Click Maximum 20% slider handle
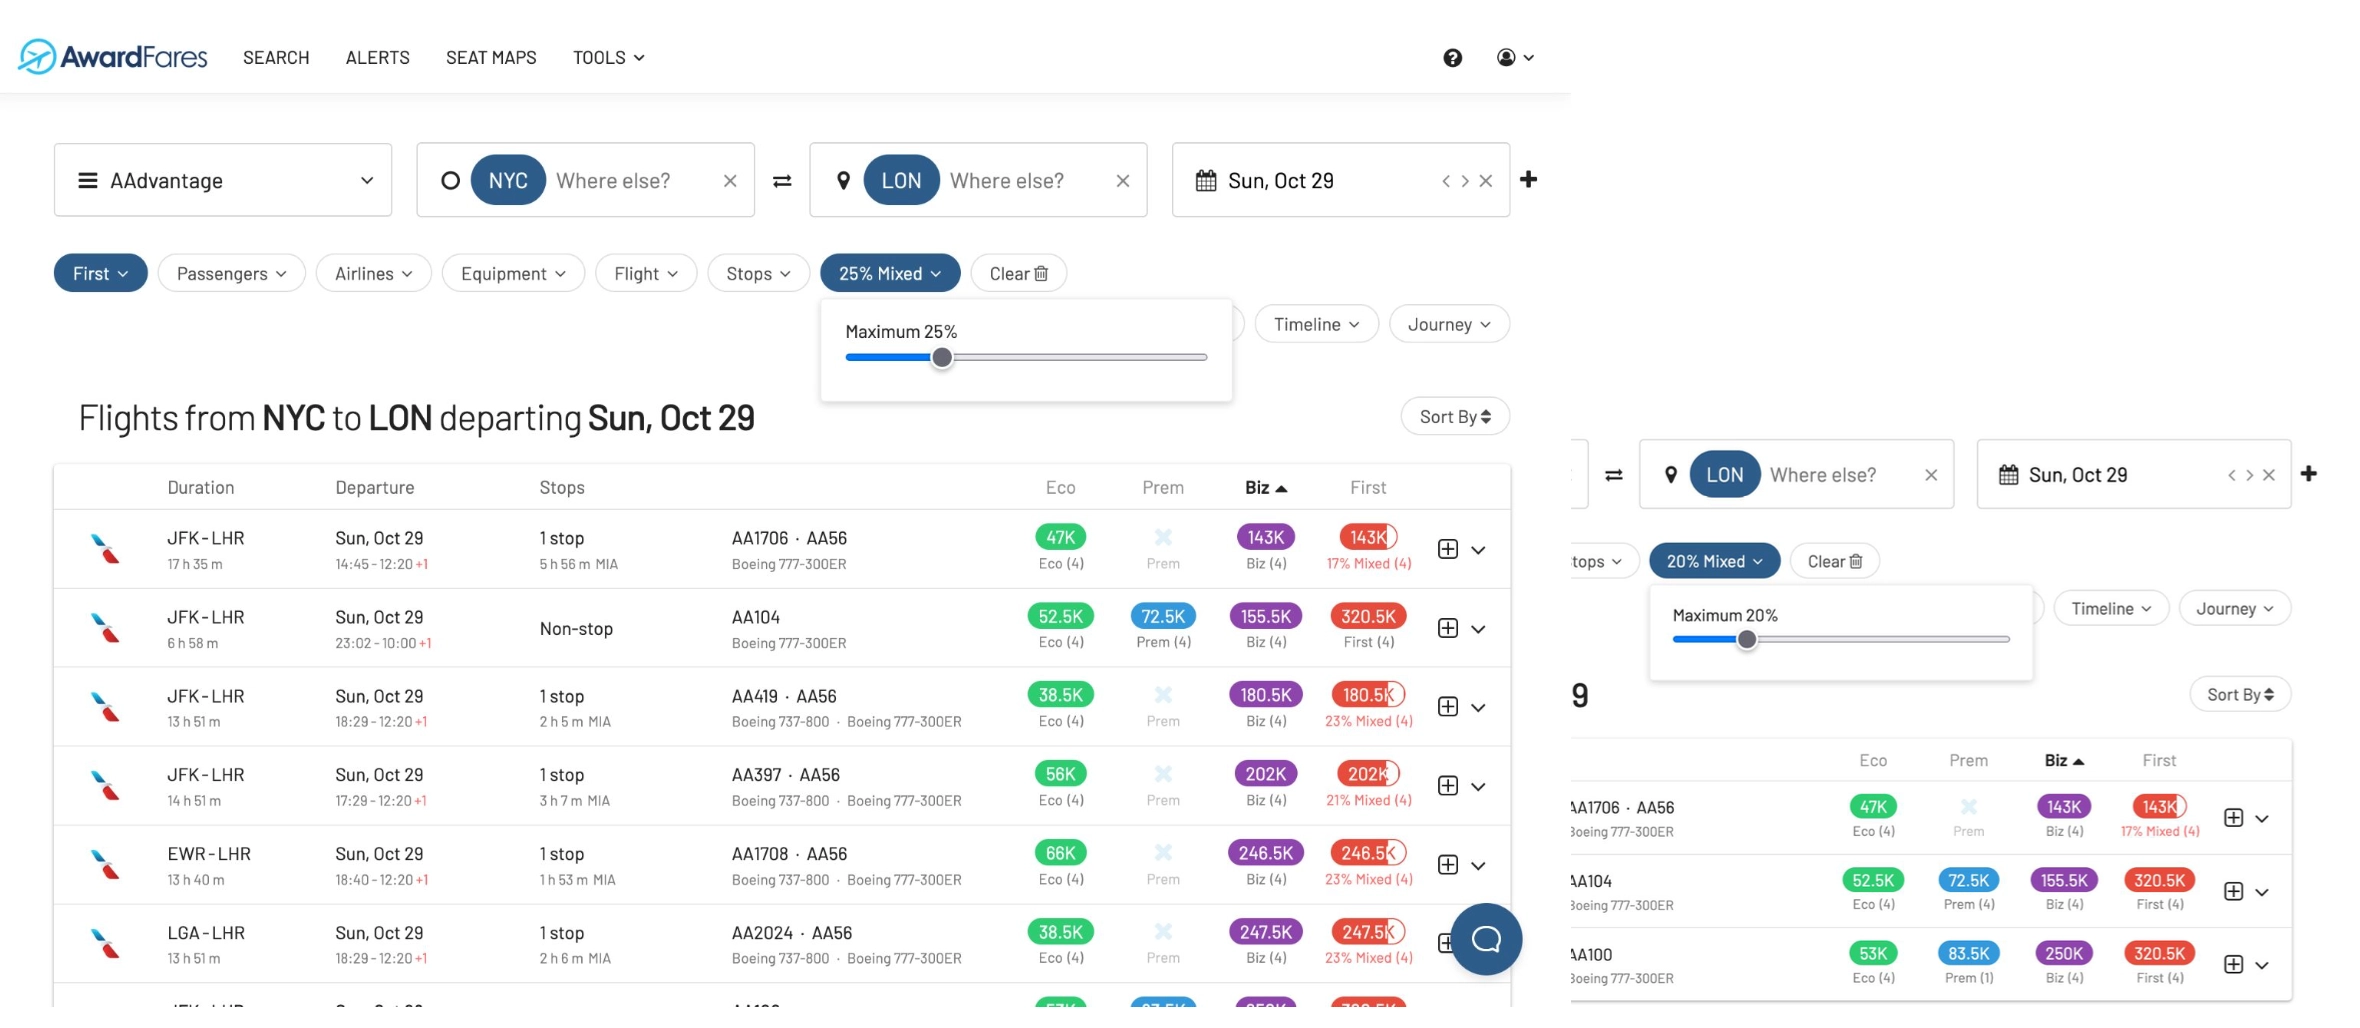 pyautogui.click(x=1746, y=639)
